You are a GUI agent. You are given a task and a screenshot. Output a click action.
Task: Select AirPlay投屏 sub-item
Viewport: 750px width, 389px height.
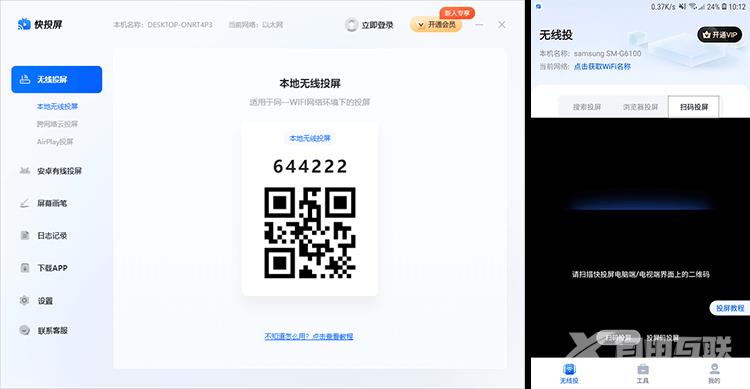click(55, 142)
